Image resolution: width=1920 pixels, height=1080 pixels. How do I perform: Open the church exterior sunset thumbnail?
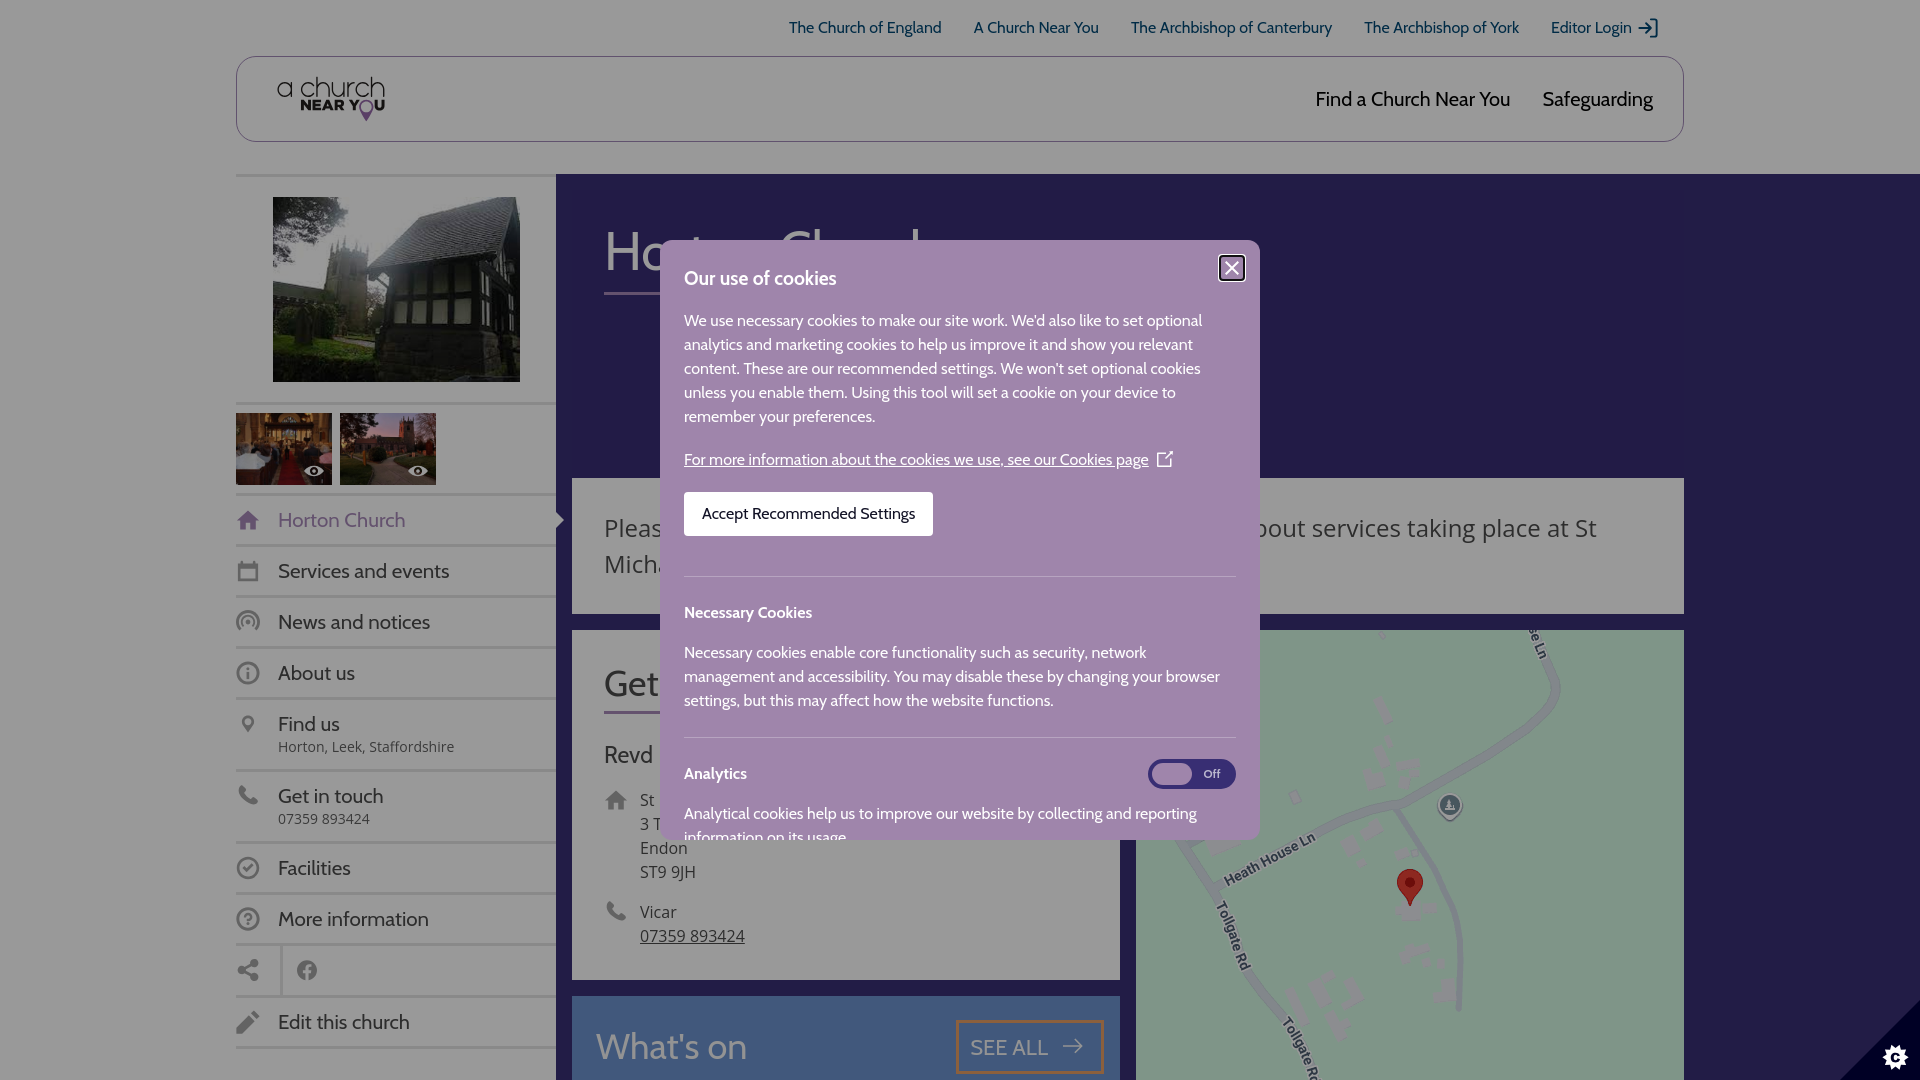pos(388,449)
